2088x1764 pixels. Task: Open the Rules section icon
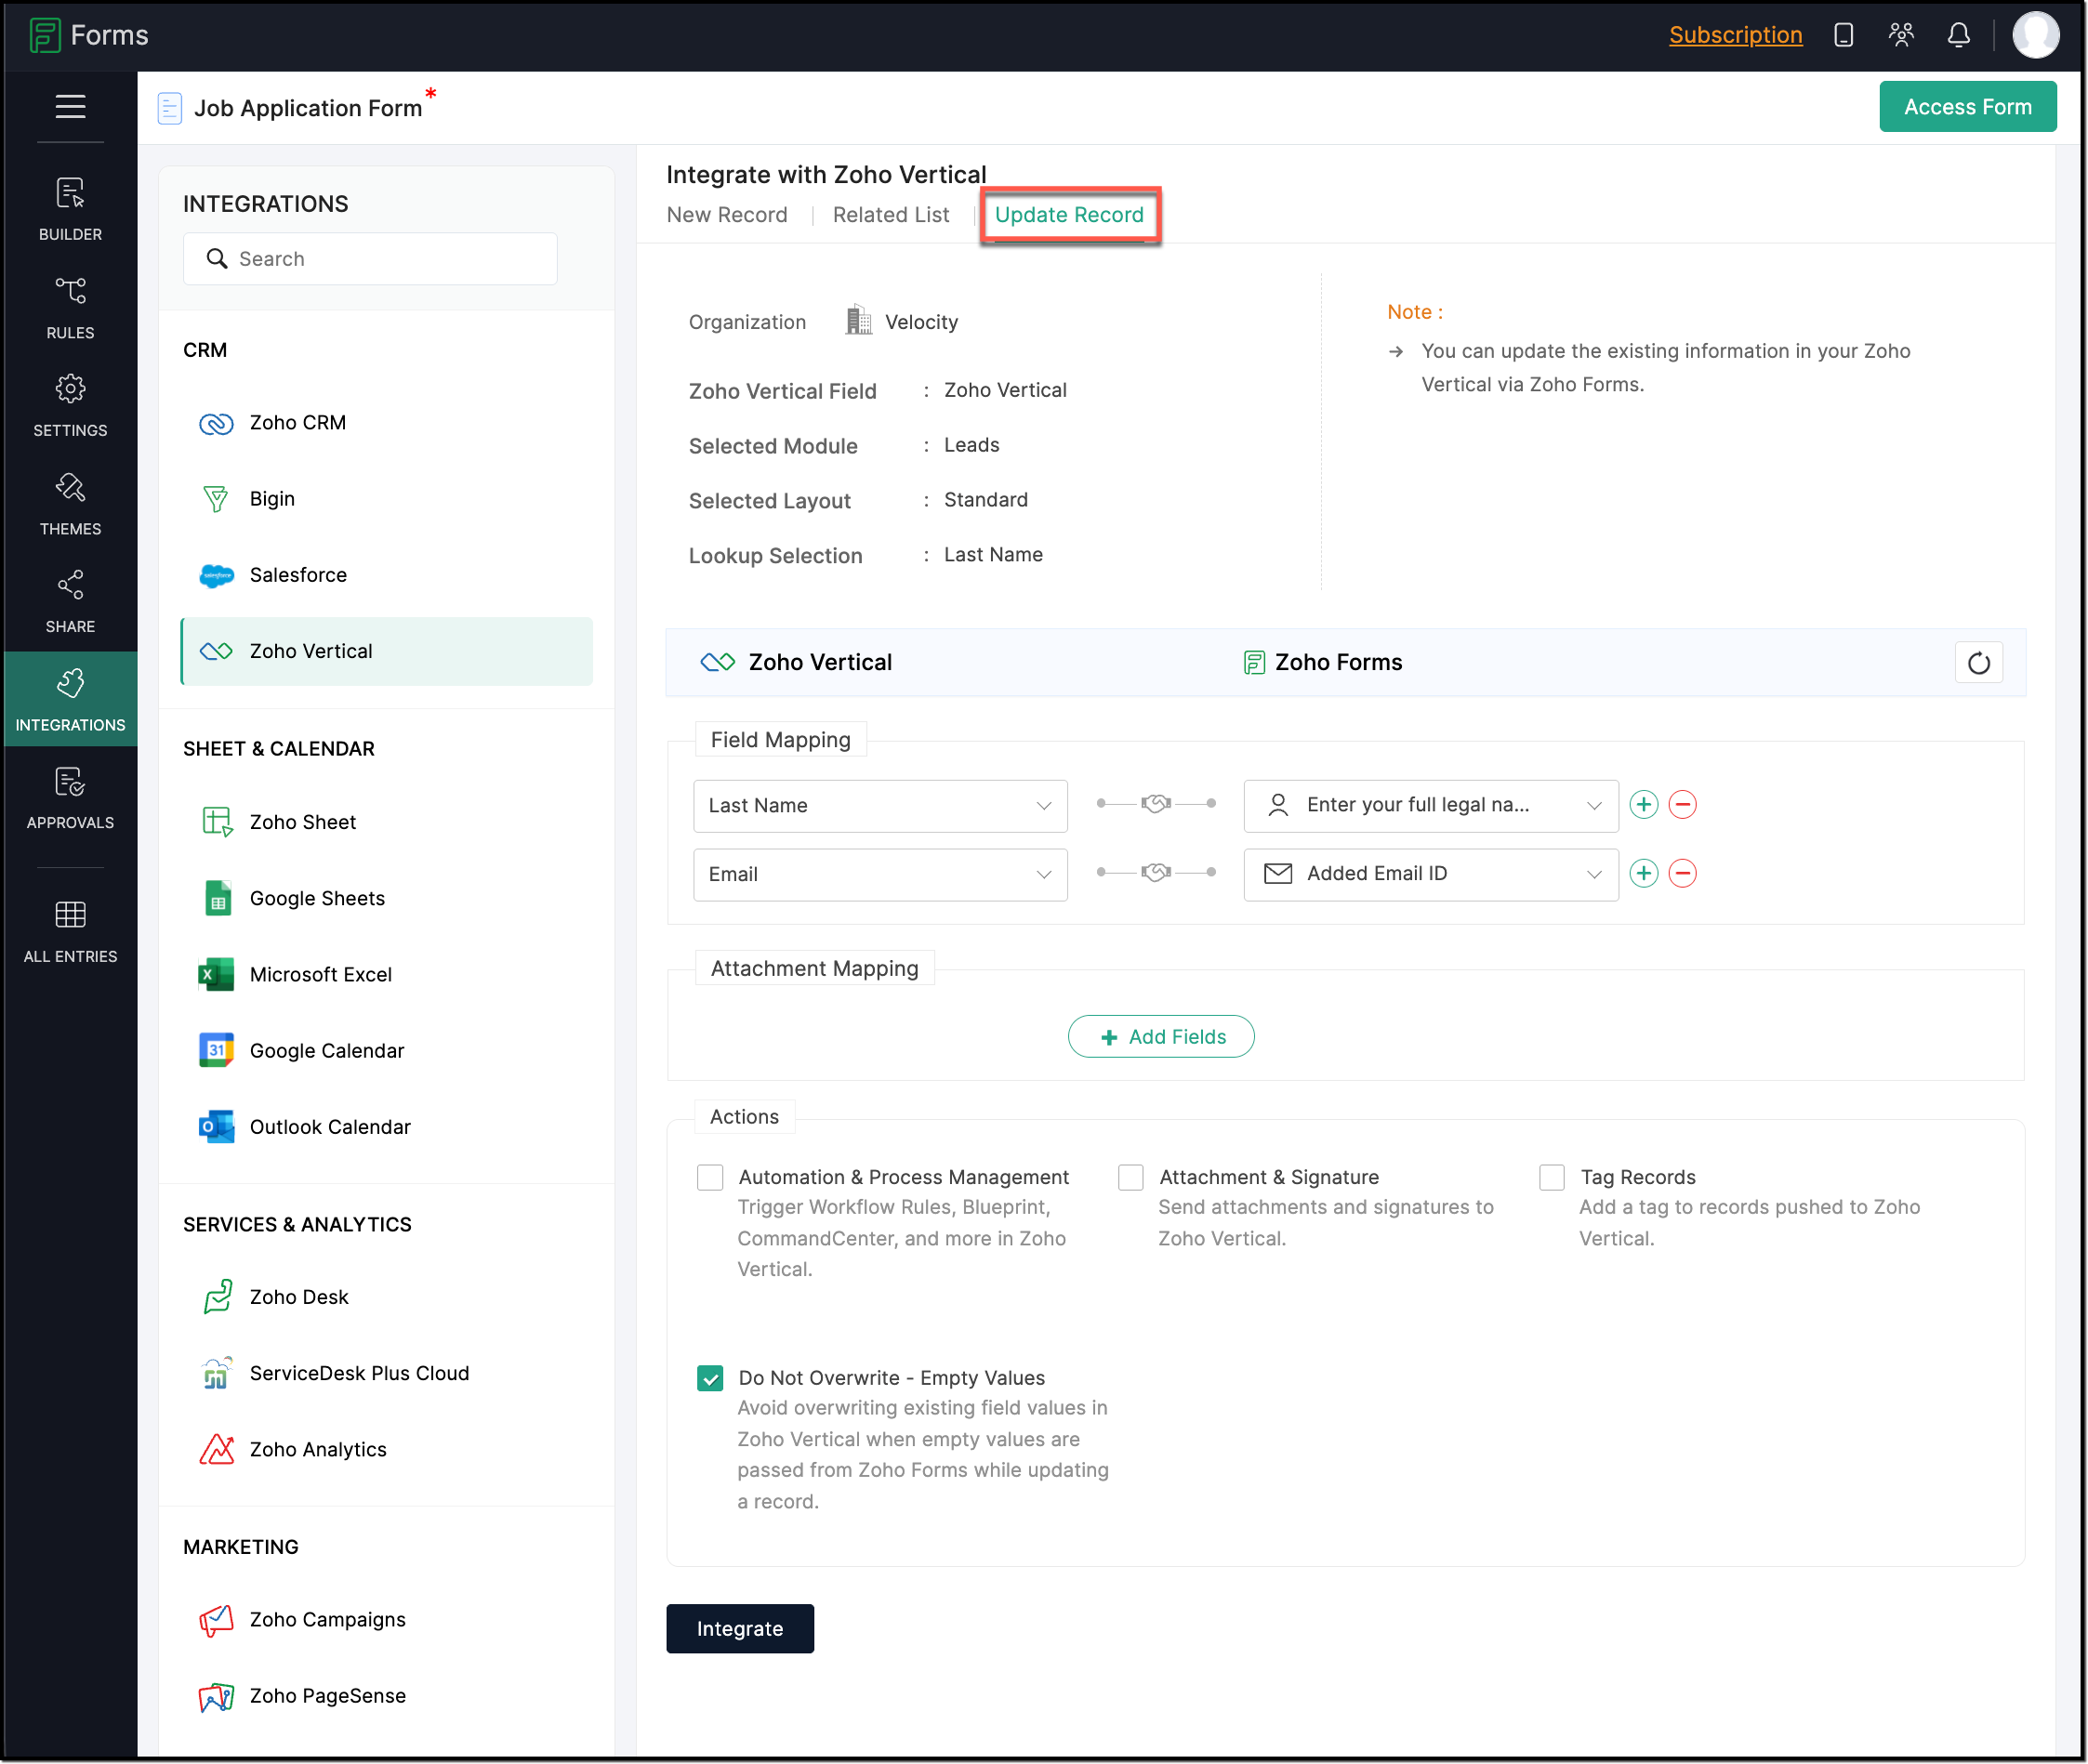click(70, 291)
